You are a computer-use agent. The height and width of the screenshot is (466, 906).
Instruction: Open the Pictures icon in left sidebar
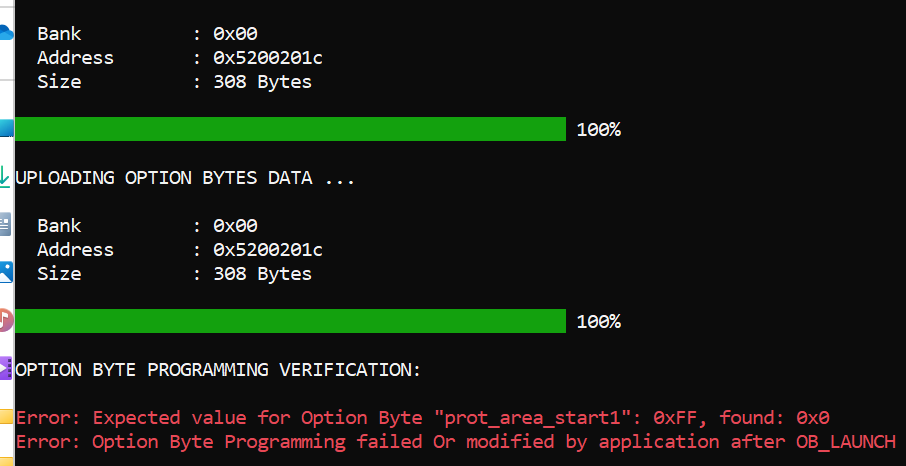tap(6, 270)
